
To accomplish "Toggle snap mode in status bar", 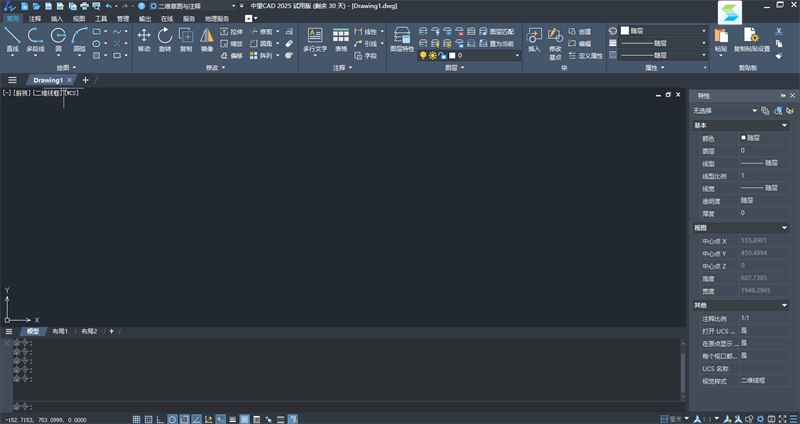I will 136,418.
